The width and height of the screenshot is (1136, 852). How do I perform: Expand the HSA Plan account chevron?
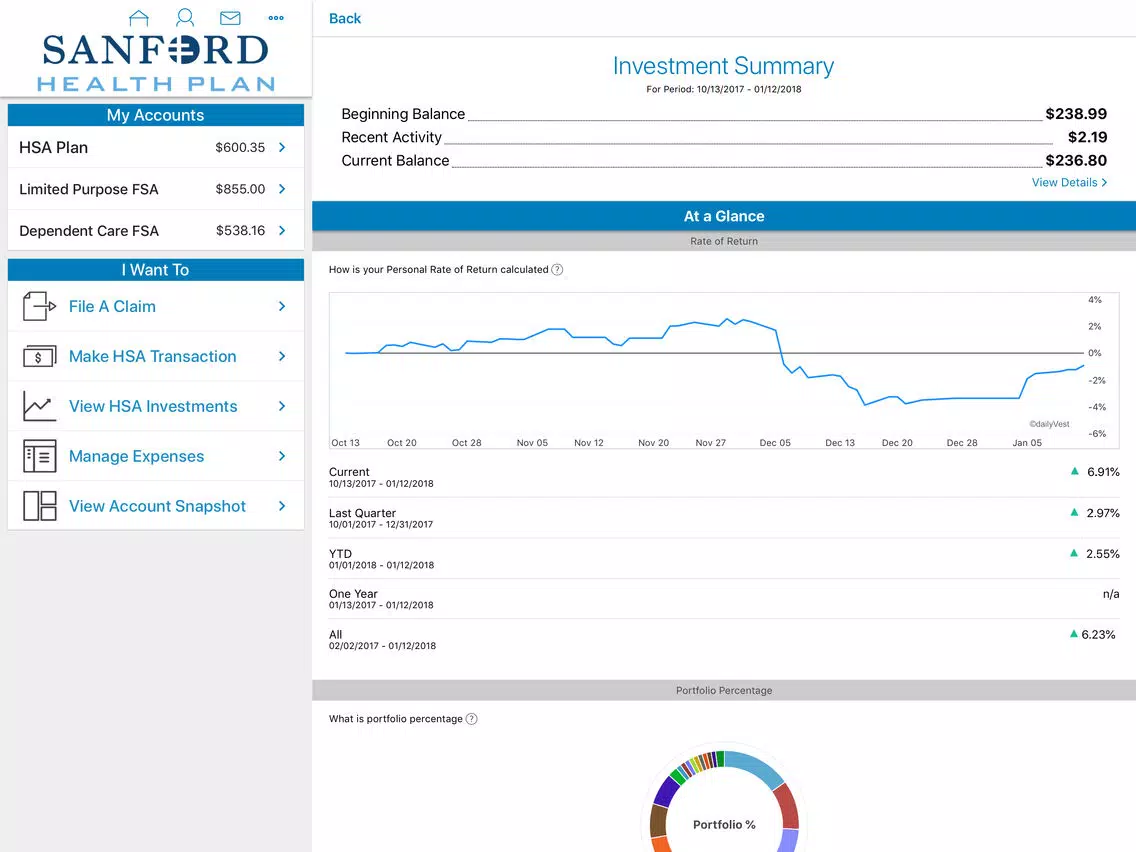click(x=282, y=147)
